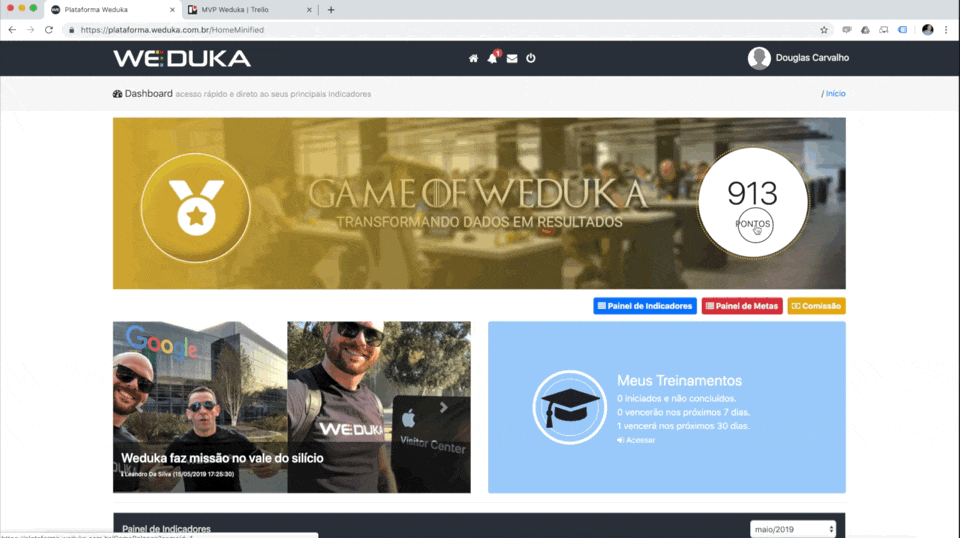Click the dashboard gauge icon
Screen dimensions: 960x538
pos(118,94)
